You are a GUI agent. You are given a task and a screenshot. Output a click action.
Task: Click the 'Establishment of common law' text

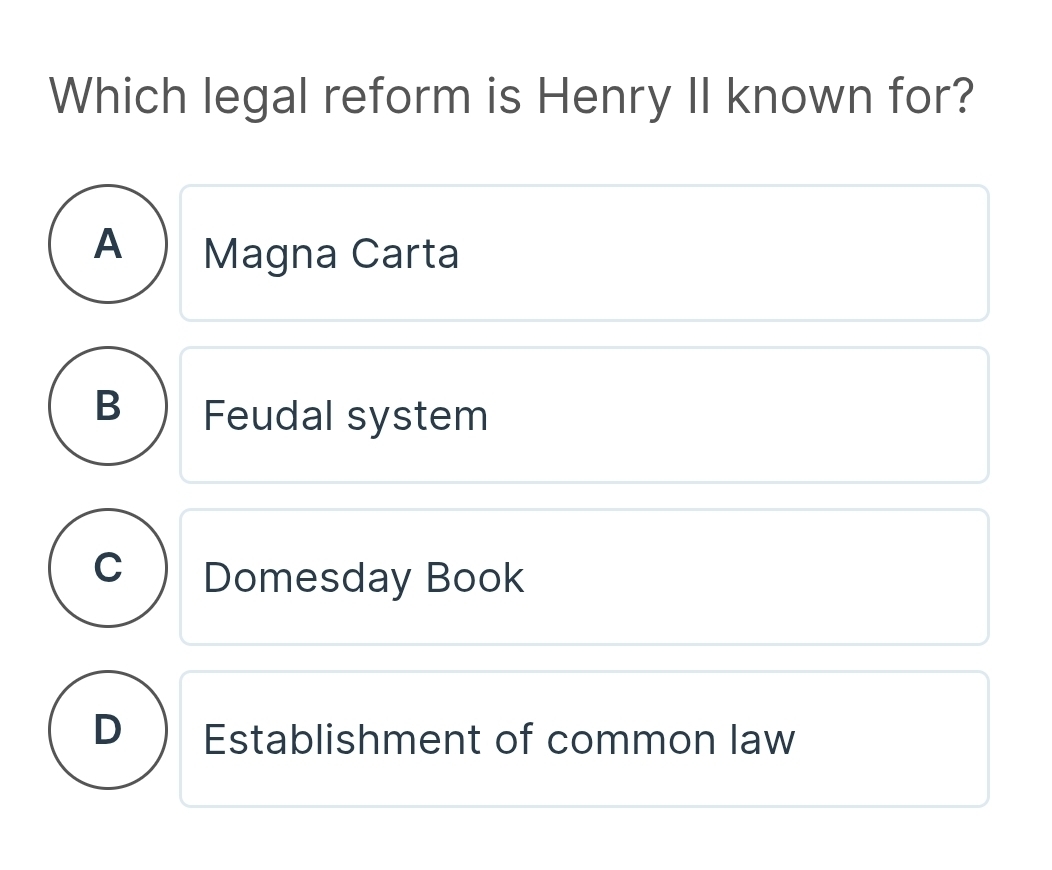click(499, 740)
